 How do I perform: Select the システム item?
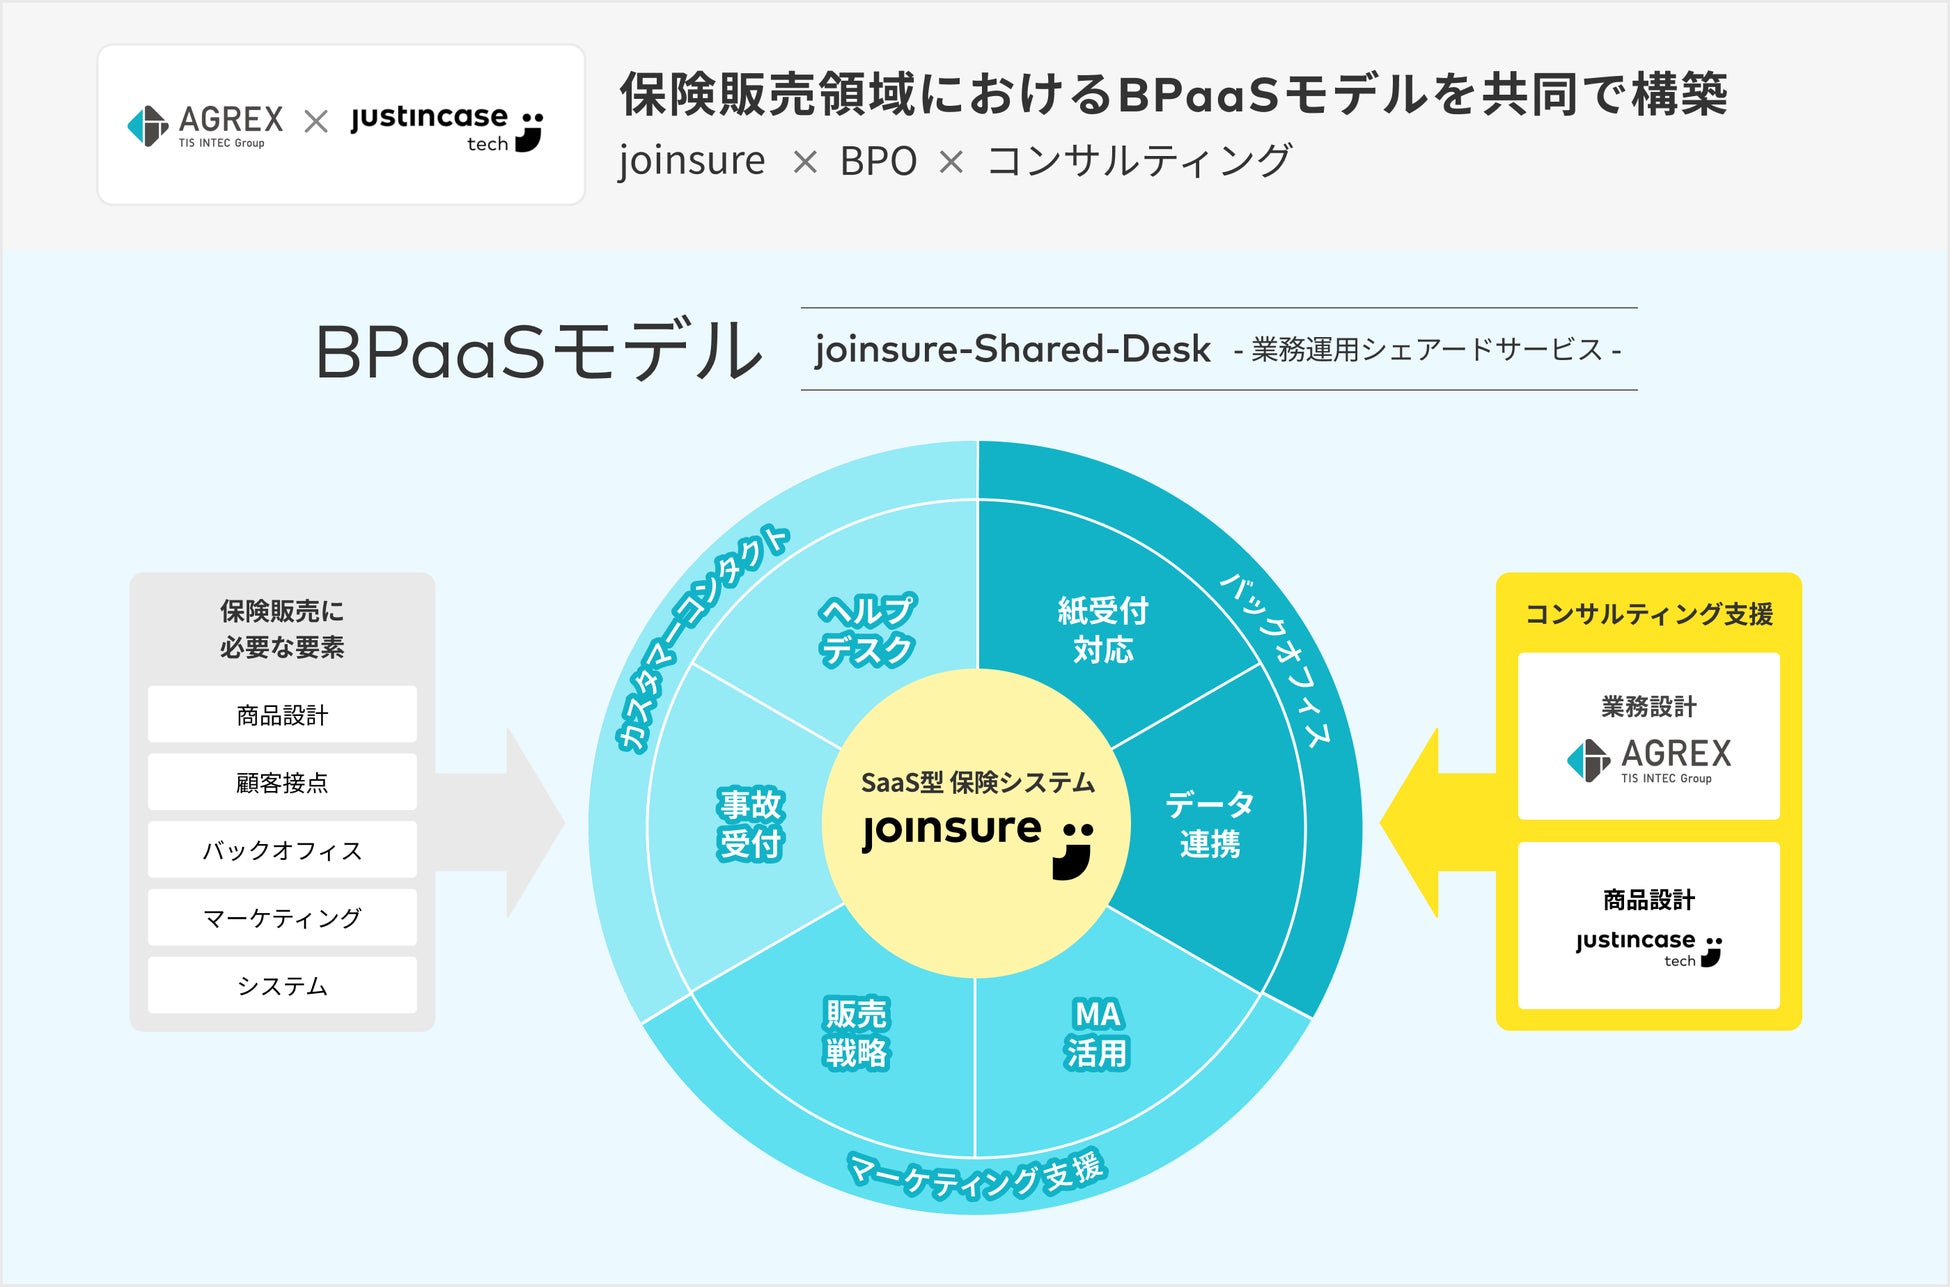point(282,985)
